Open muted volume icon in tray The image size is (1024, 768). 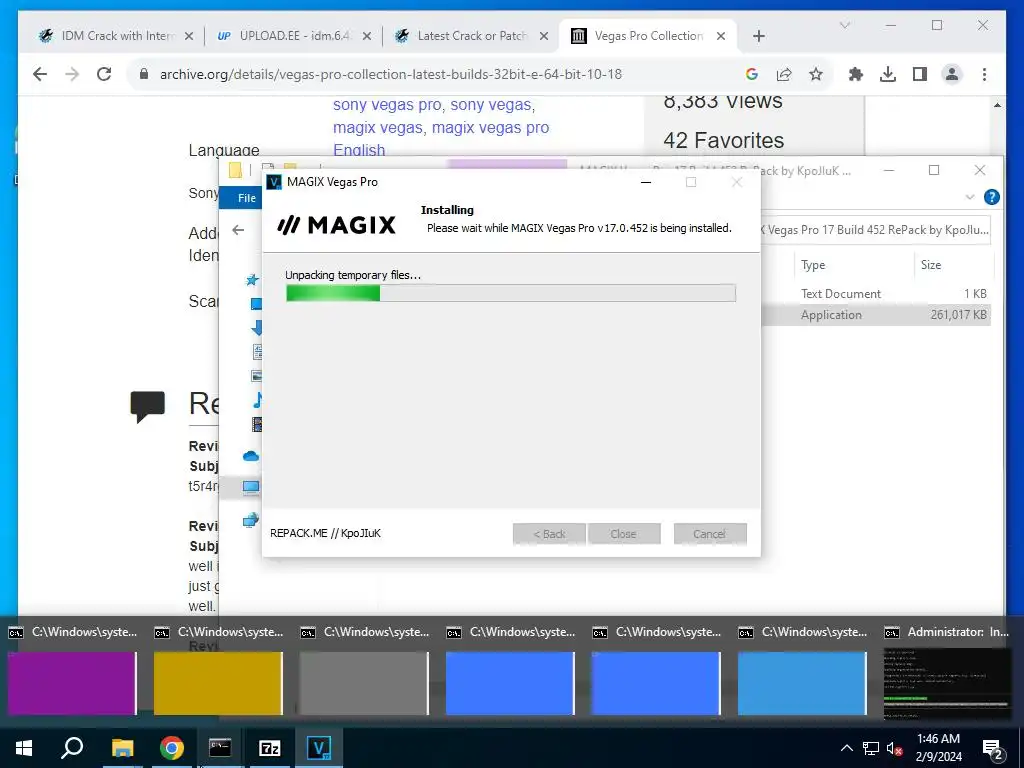[x=895, y=748]
